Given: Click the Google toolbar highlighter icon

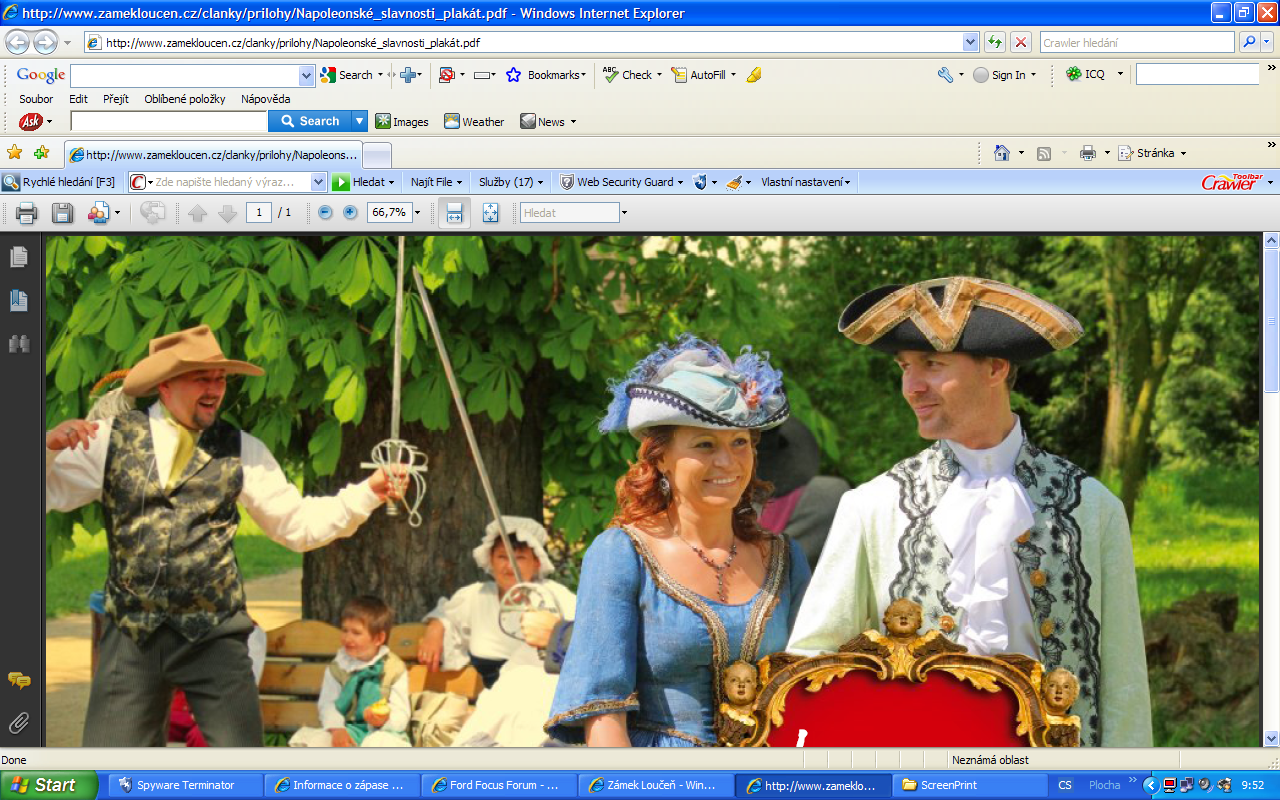Looking at the screenshot, I should [x=754, y=75].
